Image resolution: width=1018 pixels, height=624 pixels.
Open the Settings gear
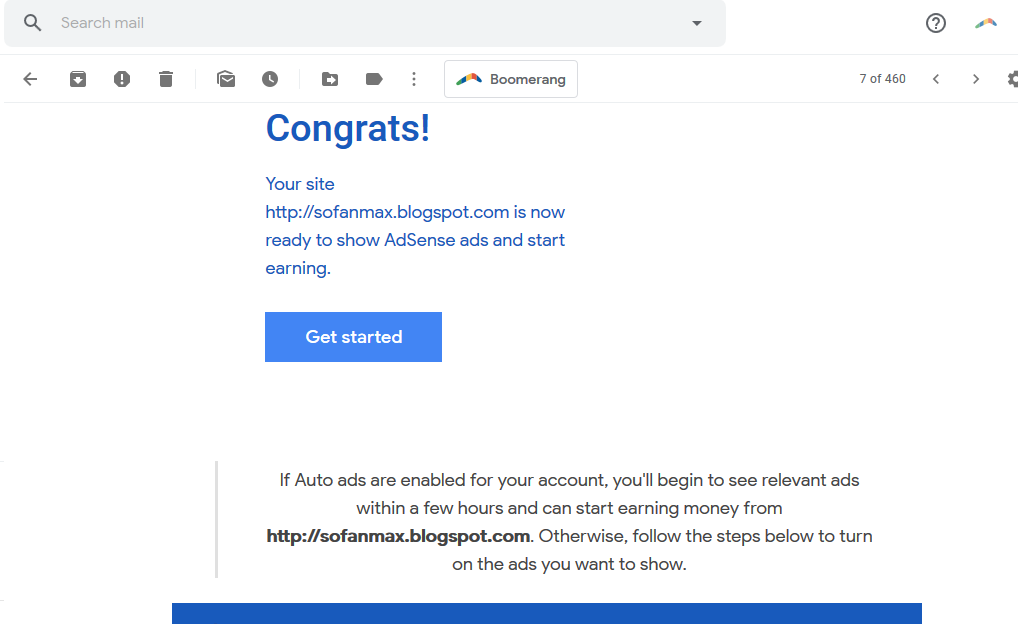[x=1012, y=79]
